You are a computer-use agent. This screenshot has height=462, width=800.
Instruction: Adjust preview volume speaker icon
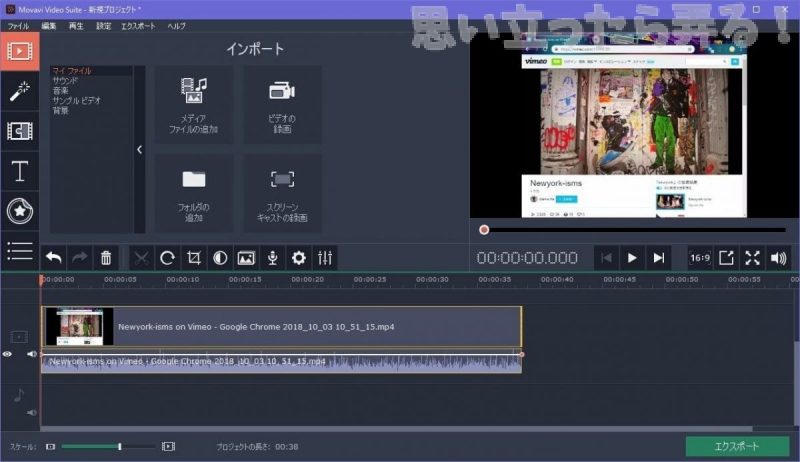click(778, 258)
